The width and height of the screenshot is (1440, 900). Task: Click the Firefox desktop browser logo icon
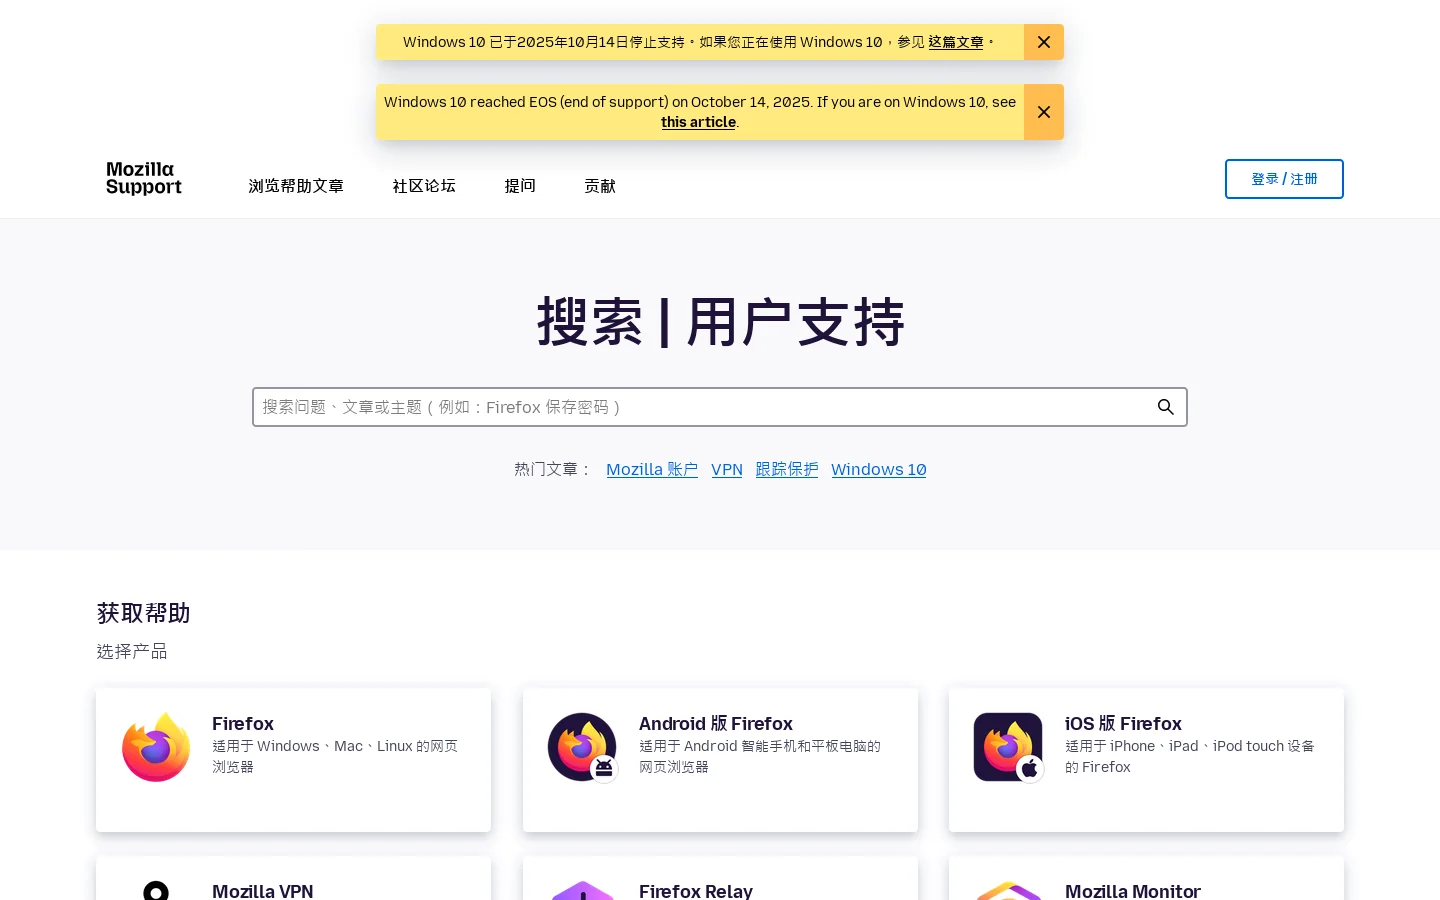156,747
